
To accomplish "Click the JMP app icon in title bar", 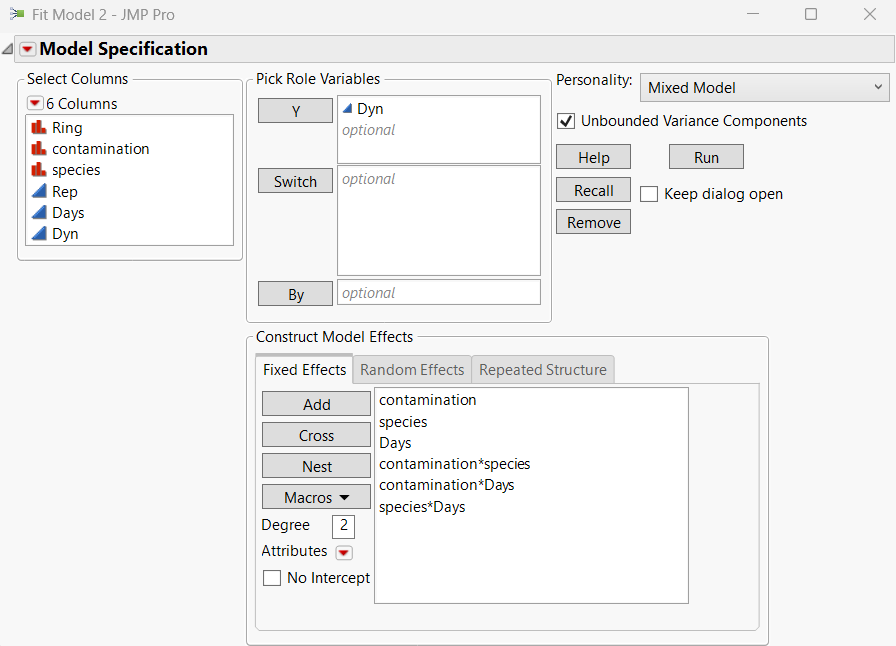I will (x=16, y=14).
